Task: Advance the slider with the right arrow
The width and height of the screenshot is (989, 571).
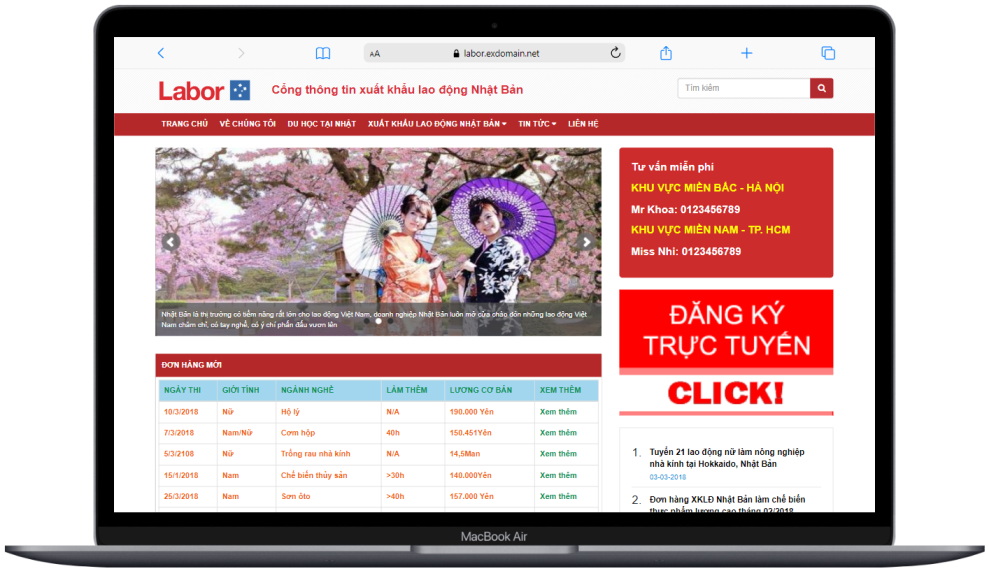Action: pyautogui.click(x=586, y=242)
